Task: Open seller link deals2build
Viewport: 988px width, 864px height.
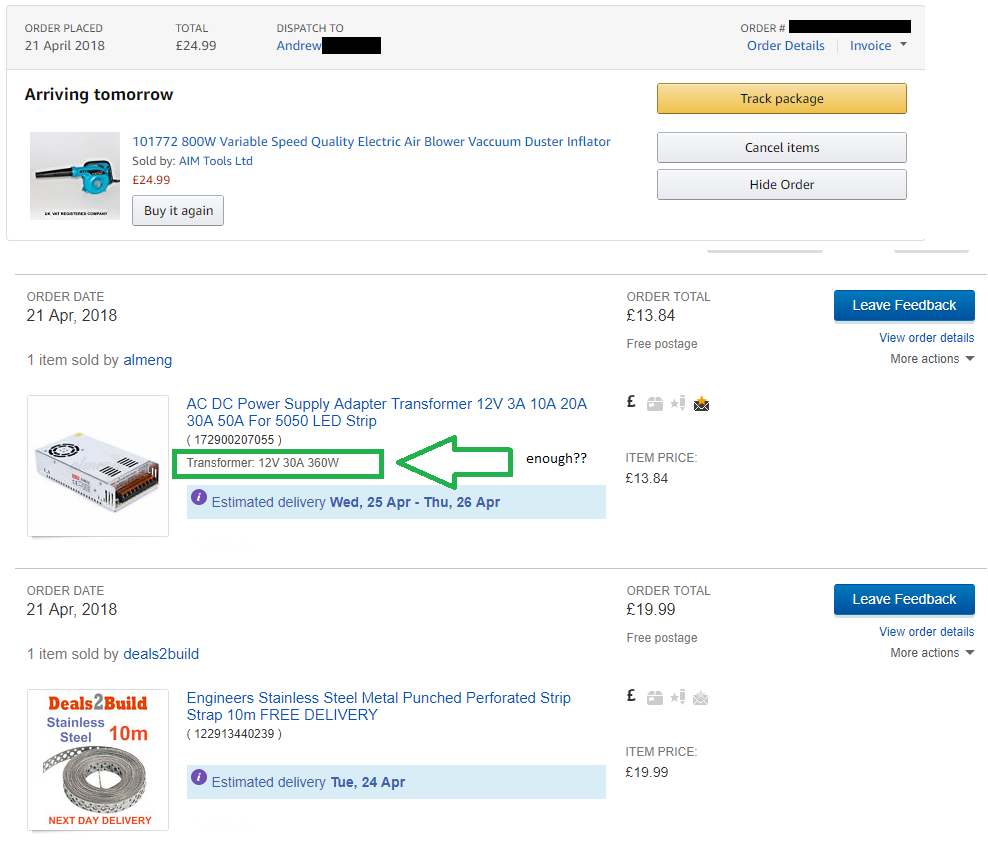Action: click(x=160, y=654)
